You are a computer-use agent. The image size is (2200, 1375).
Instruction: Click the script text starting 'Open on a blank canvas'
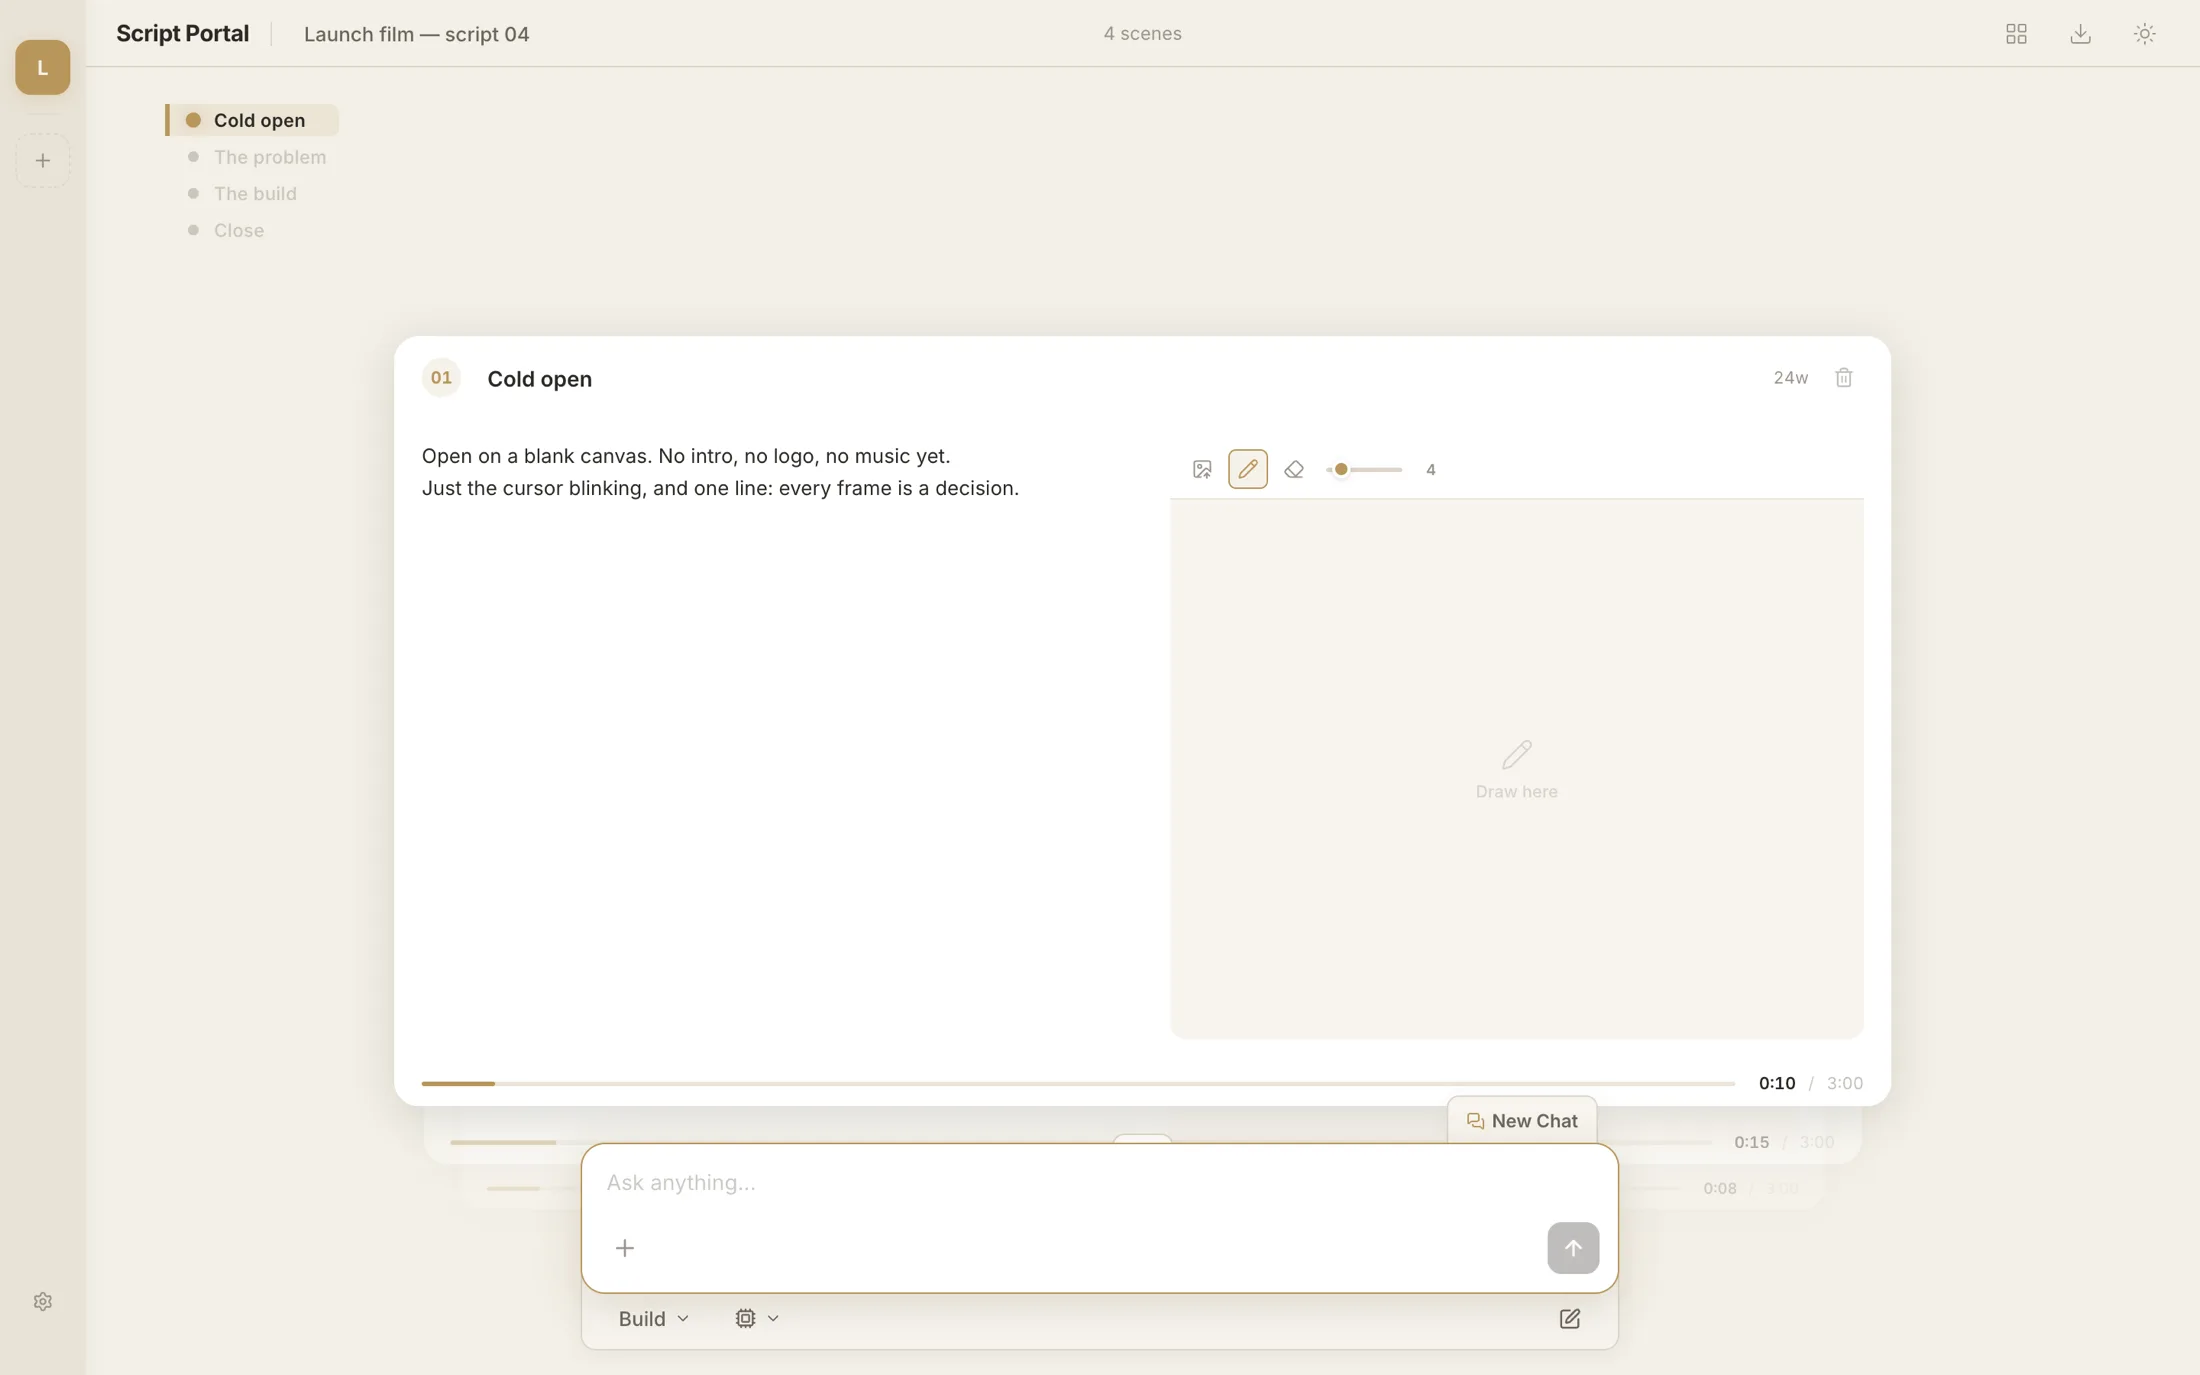pyautogui.click(x=720, y=472)
